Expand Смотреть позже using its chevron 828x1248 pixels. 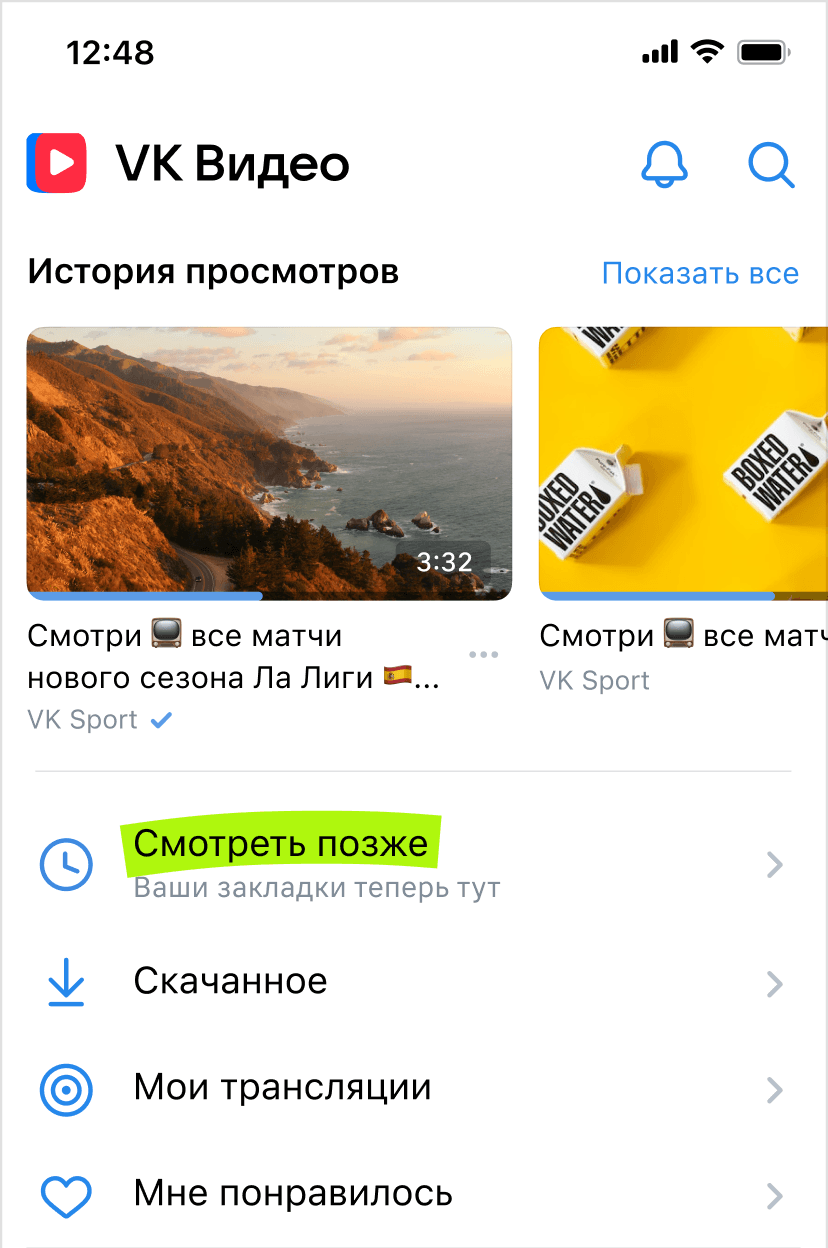pos(774,864)
